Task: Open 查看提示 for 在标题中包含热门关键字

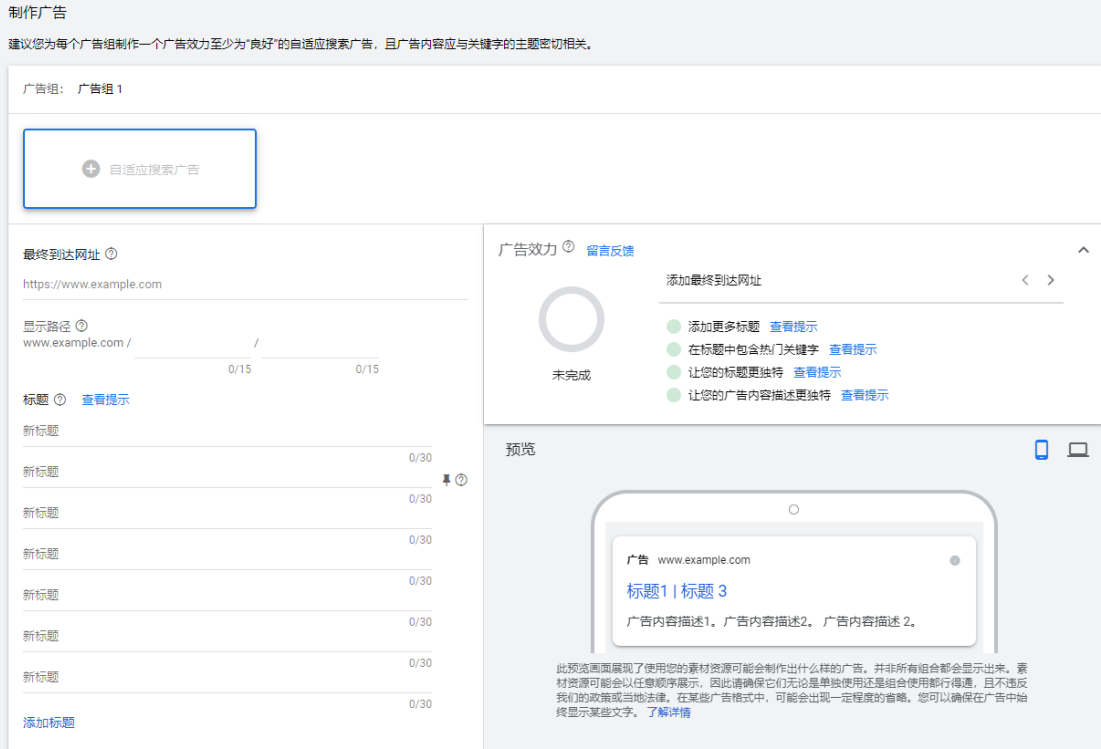Action: (x=853, y=350)
